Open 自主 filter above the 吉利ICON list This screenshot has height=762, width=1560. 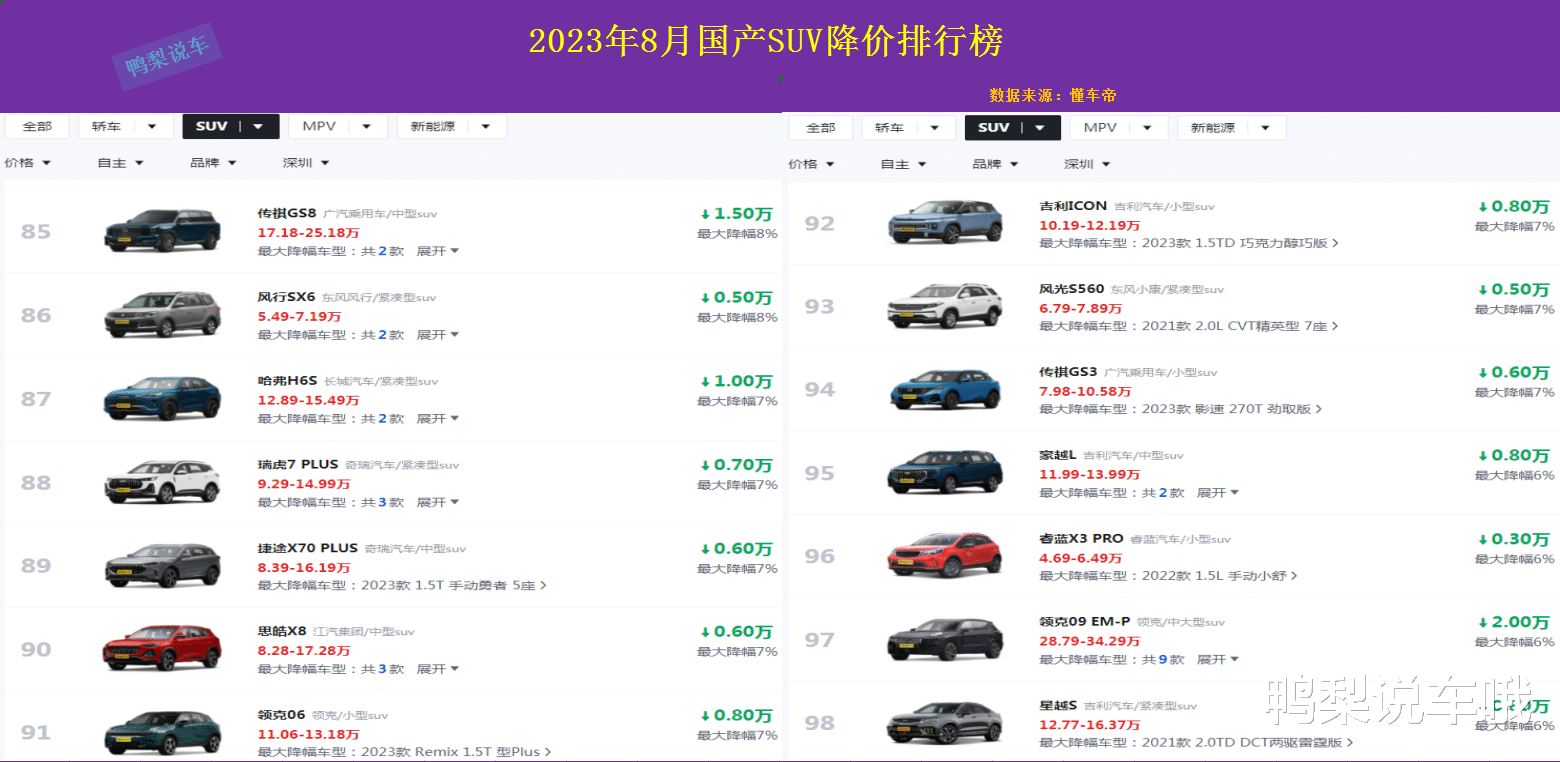pos(904,164)
